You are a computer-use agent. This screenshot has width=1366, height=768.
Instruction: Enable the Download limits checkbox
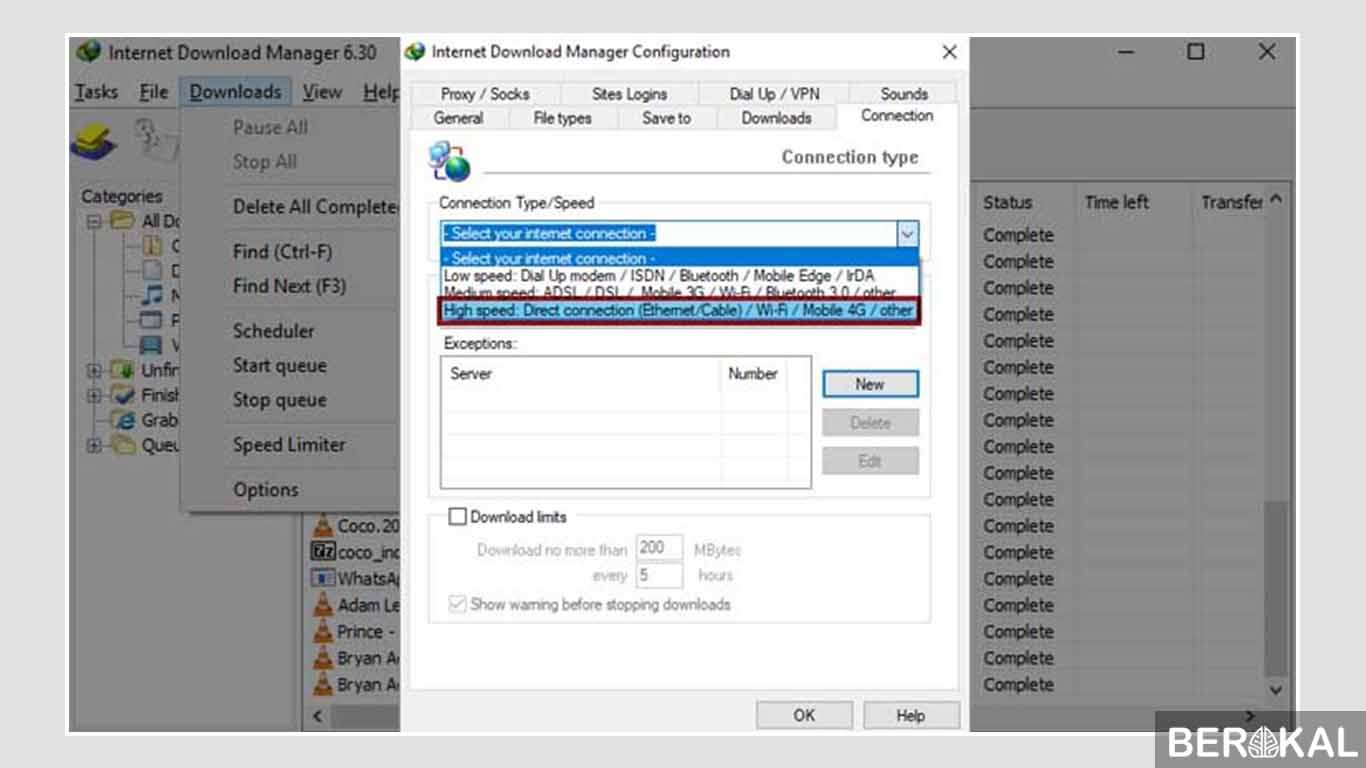[457, 517]
